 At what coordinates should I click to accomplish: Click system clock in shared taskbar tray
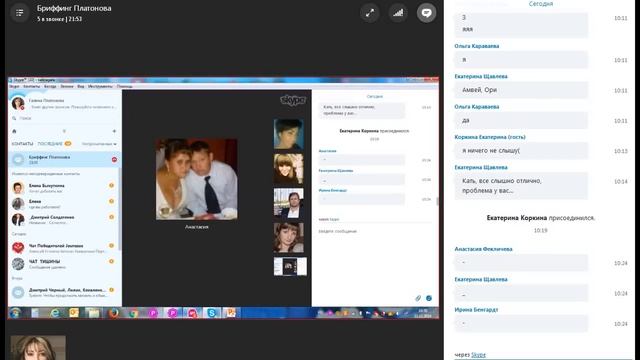coord(422,313)
